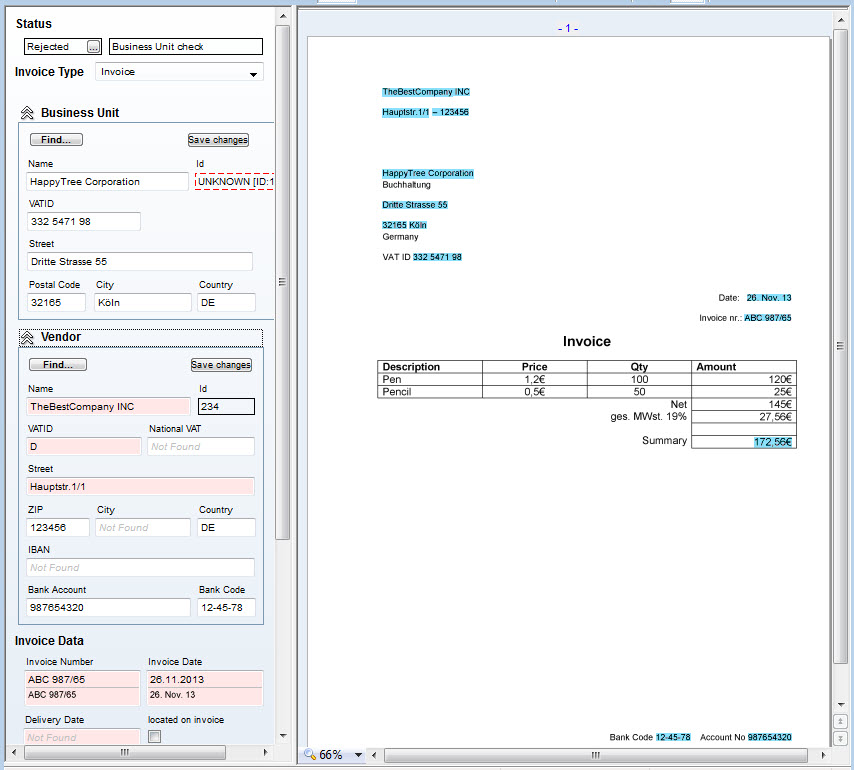The image size is (854, 770).
Task: Click the highlighted invoice number ABC 987/65 in document
Action: tap(768, 318)
